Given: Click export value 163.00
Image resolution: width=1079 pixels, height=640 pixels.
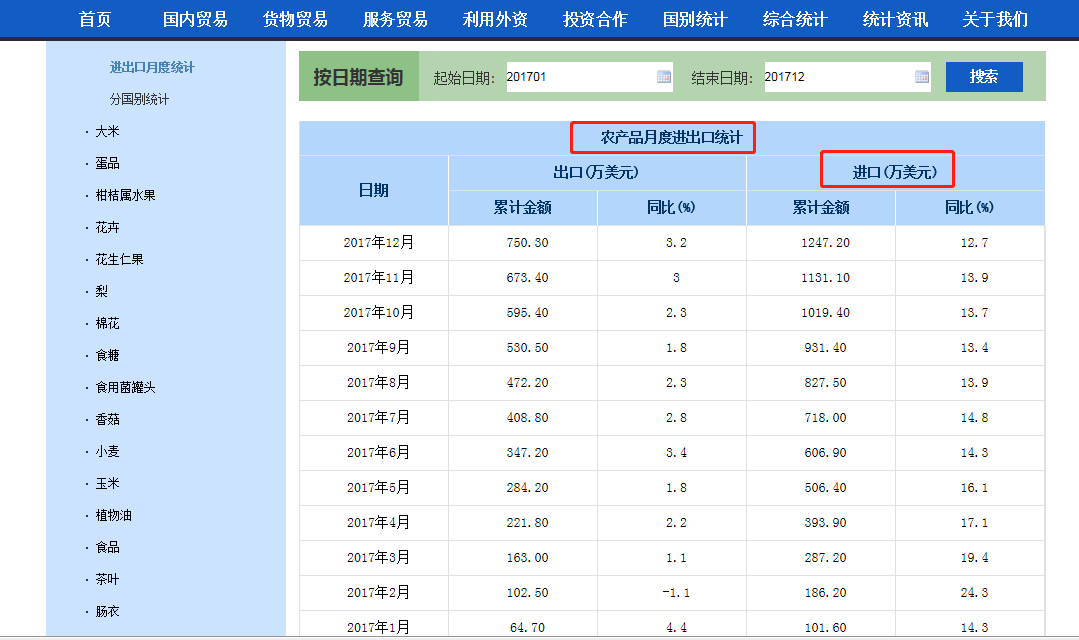Looking at the screenshot, I should [x=528, y=557].
